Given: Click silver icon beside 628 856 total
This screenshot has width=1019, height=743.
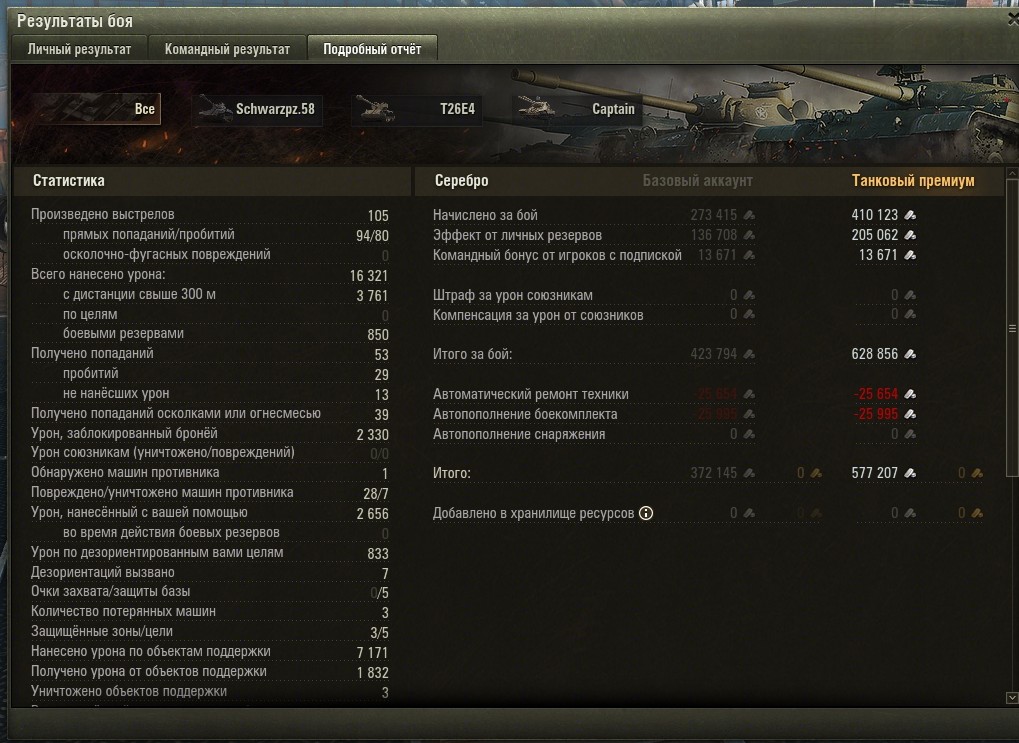Looking at the screenshot, I should tap(910, 354).
